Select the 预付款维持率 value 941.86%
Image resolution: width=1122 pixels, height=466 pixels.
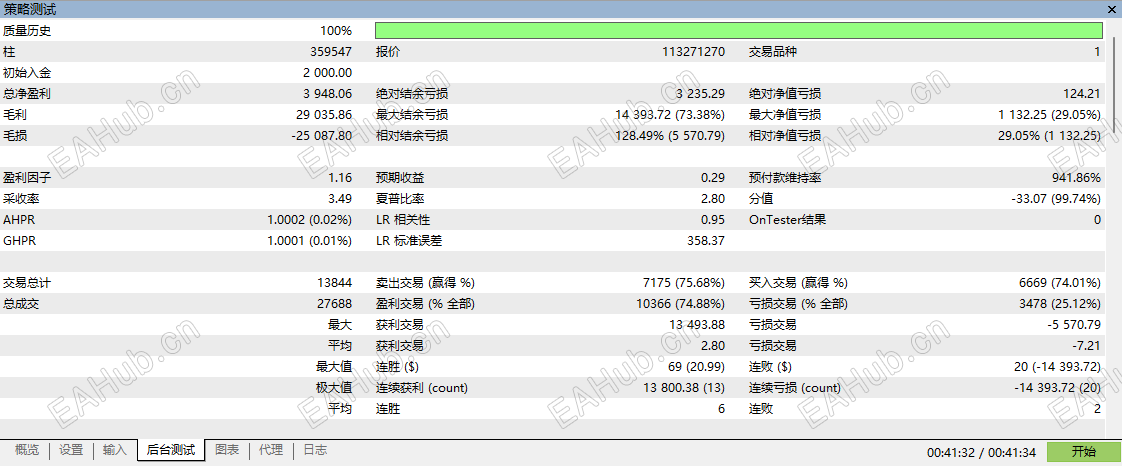point(1077,178)
